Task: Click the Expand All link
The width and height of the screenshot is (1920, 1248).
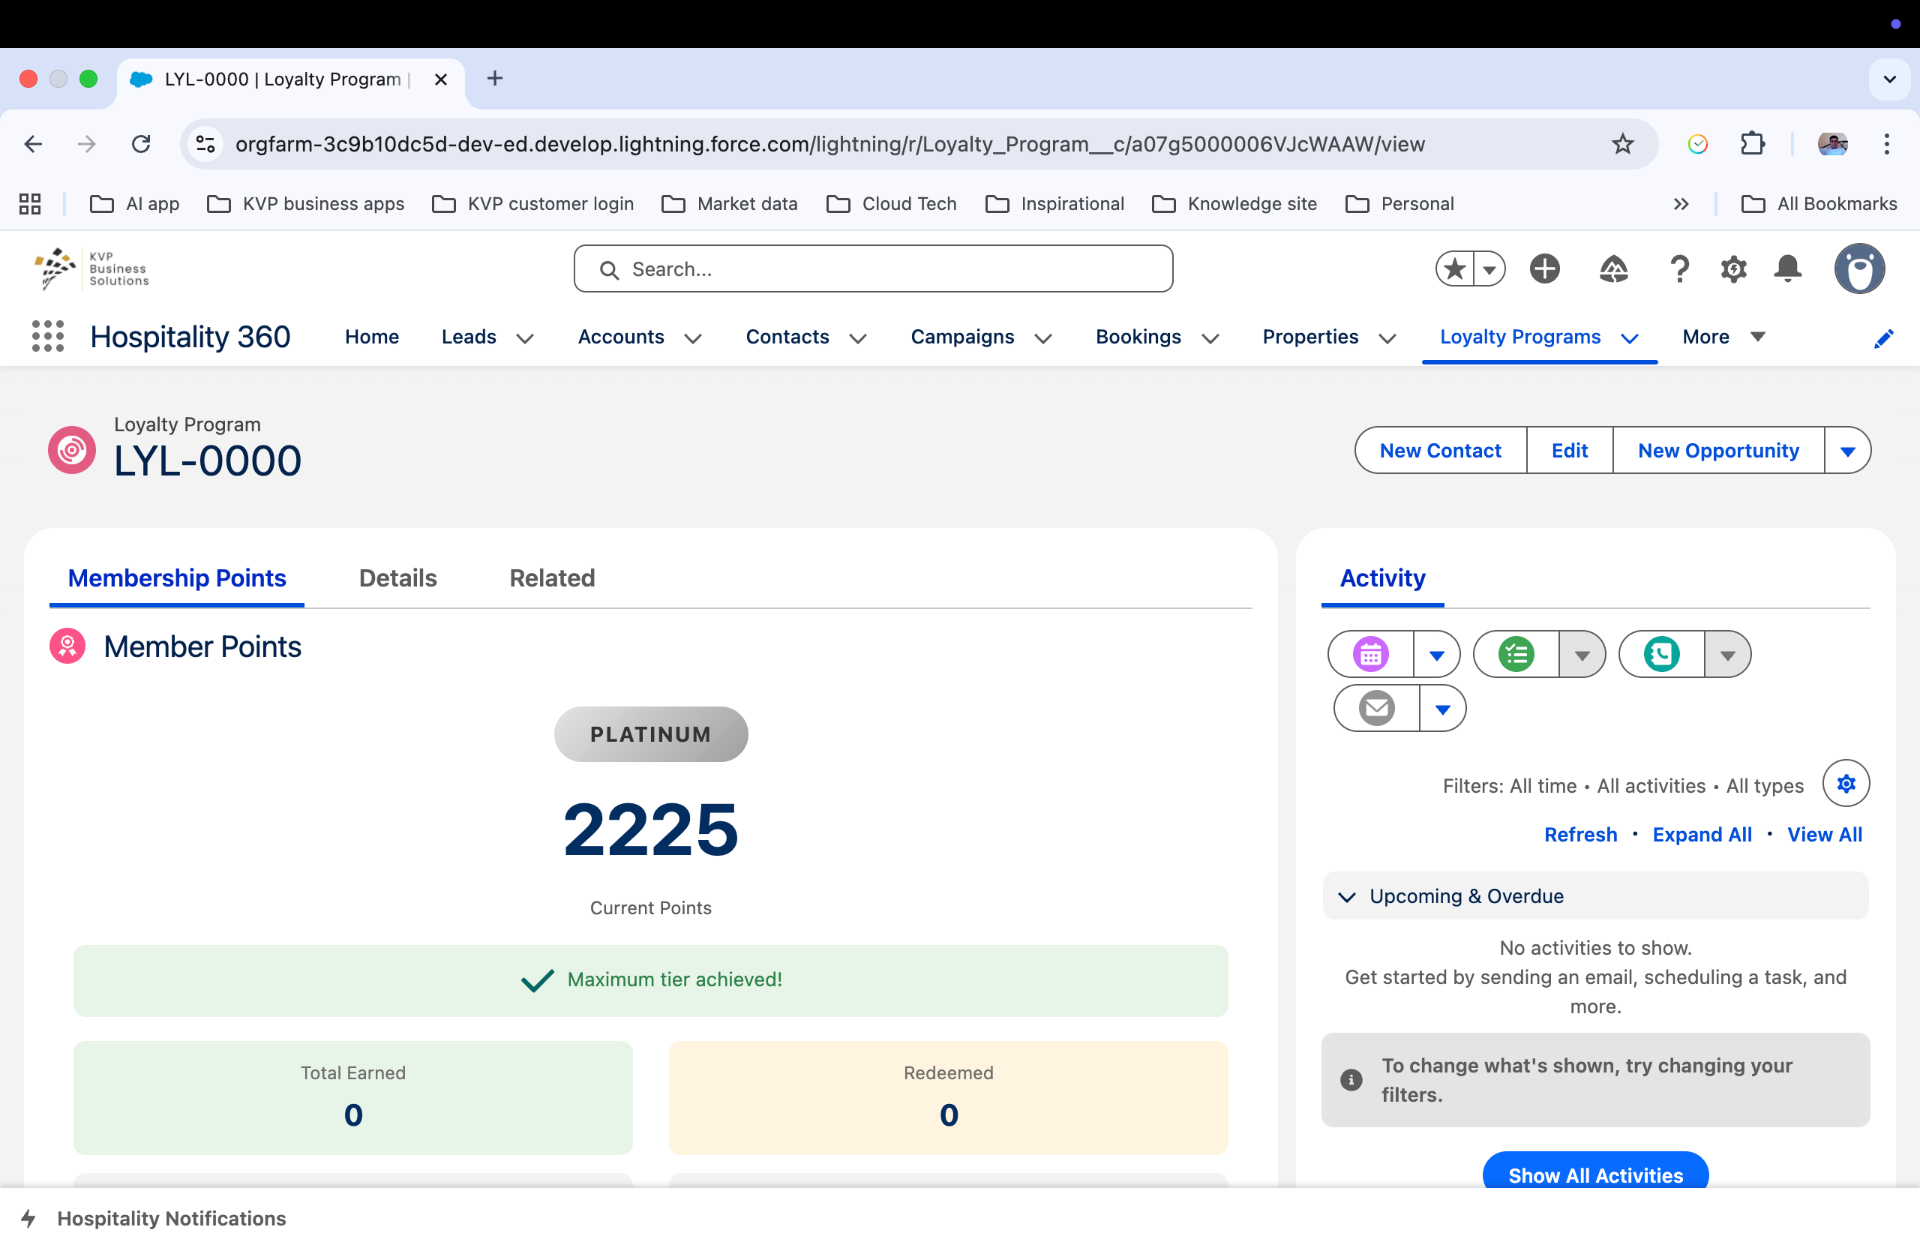Action: tap(1702, 835)
